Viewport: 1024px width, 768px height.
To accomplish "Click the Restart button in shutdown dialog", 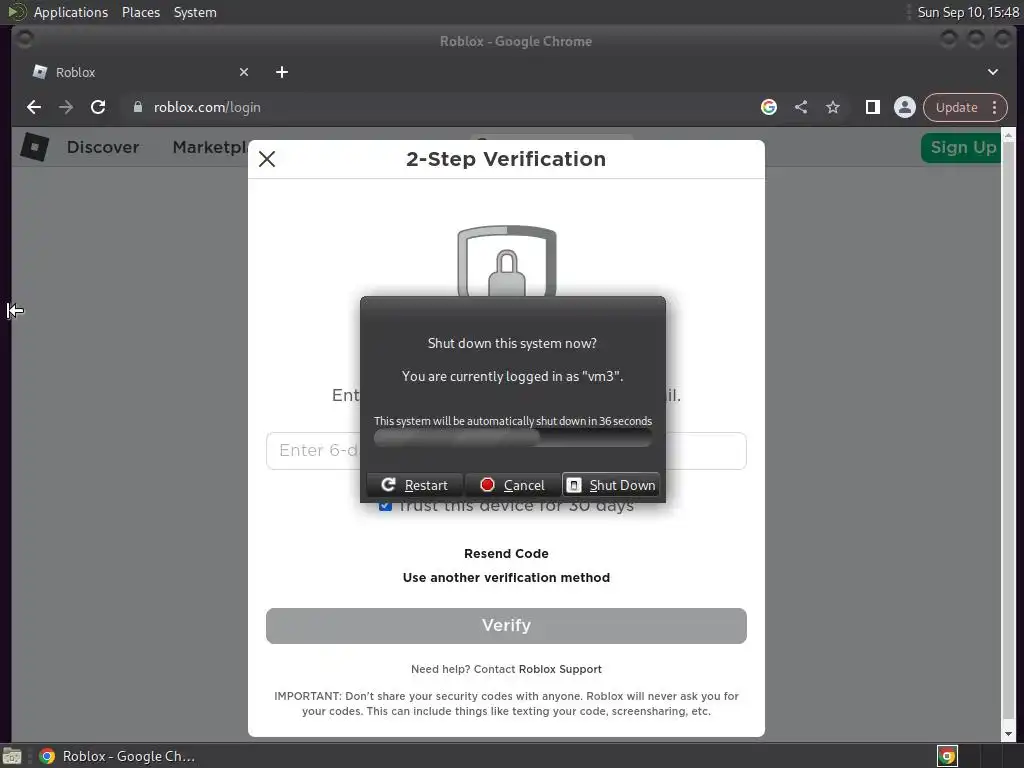I will (415, 485).
